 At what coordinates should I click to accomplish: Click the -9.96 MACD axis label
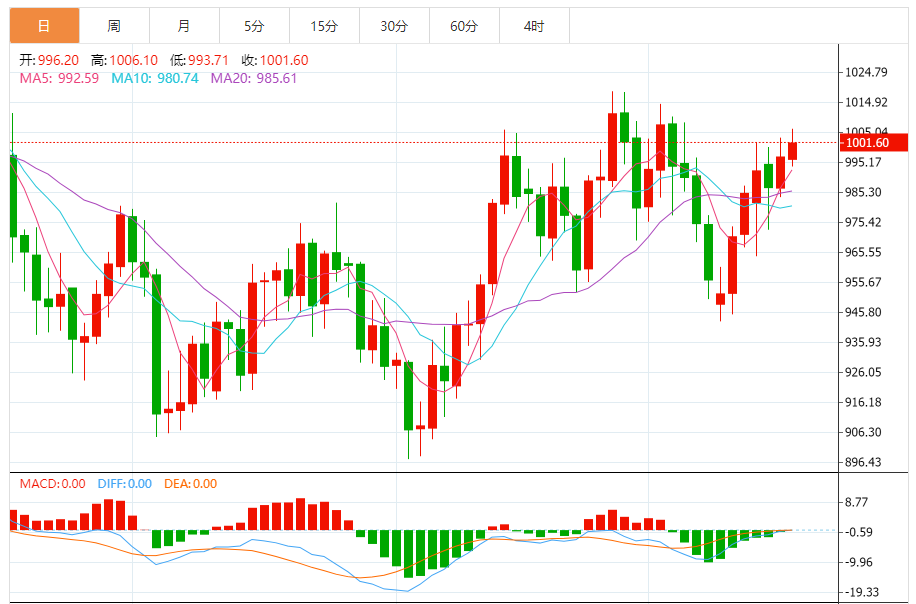859,562
